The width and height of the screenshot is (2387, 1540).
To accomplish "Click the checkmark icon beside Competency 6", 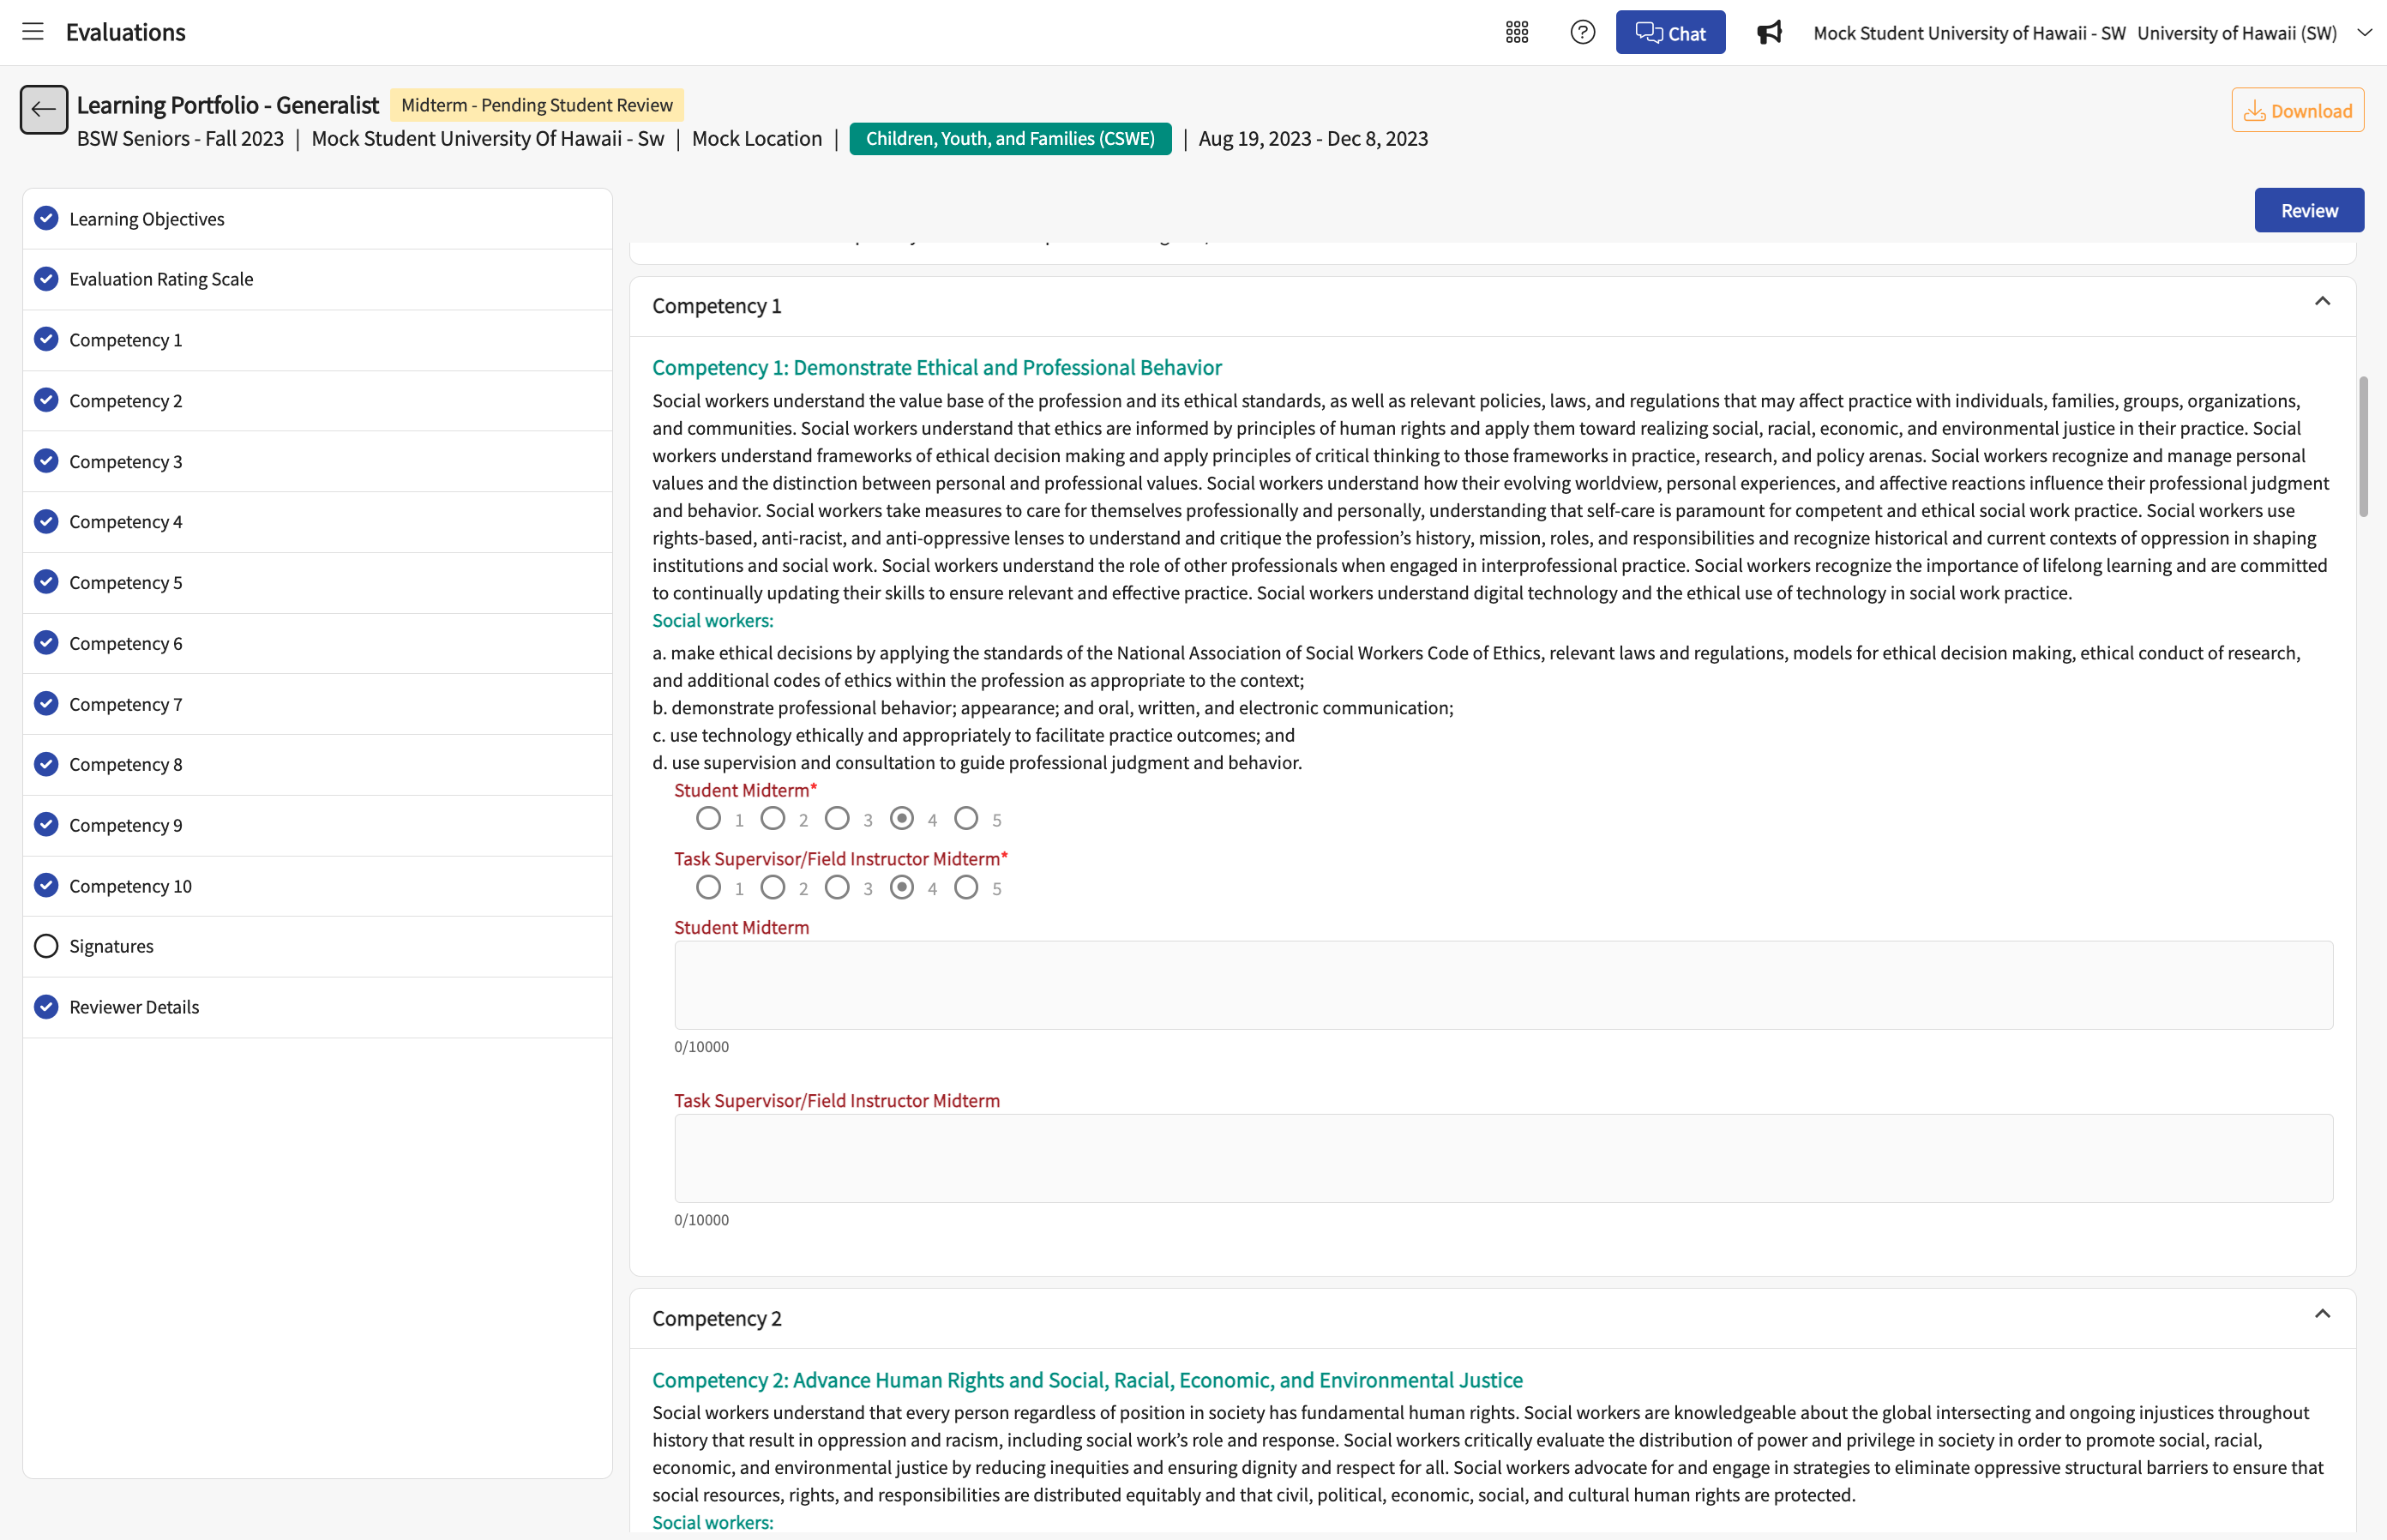I will coord(46,643).
